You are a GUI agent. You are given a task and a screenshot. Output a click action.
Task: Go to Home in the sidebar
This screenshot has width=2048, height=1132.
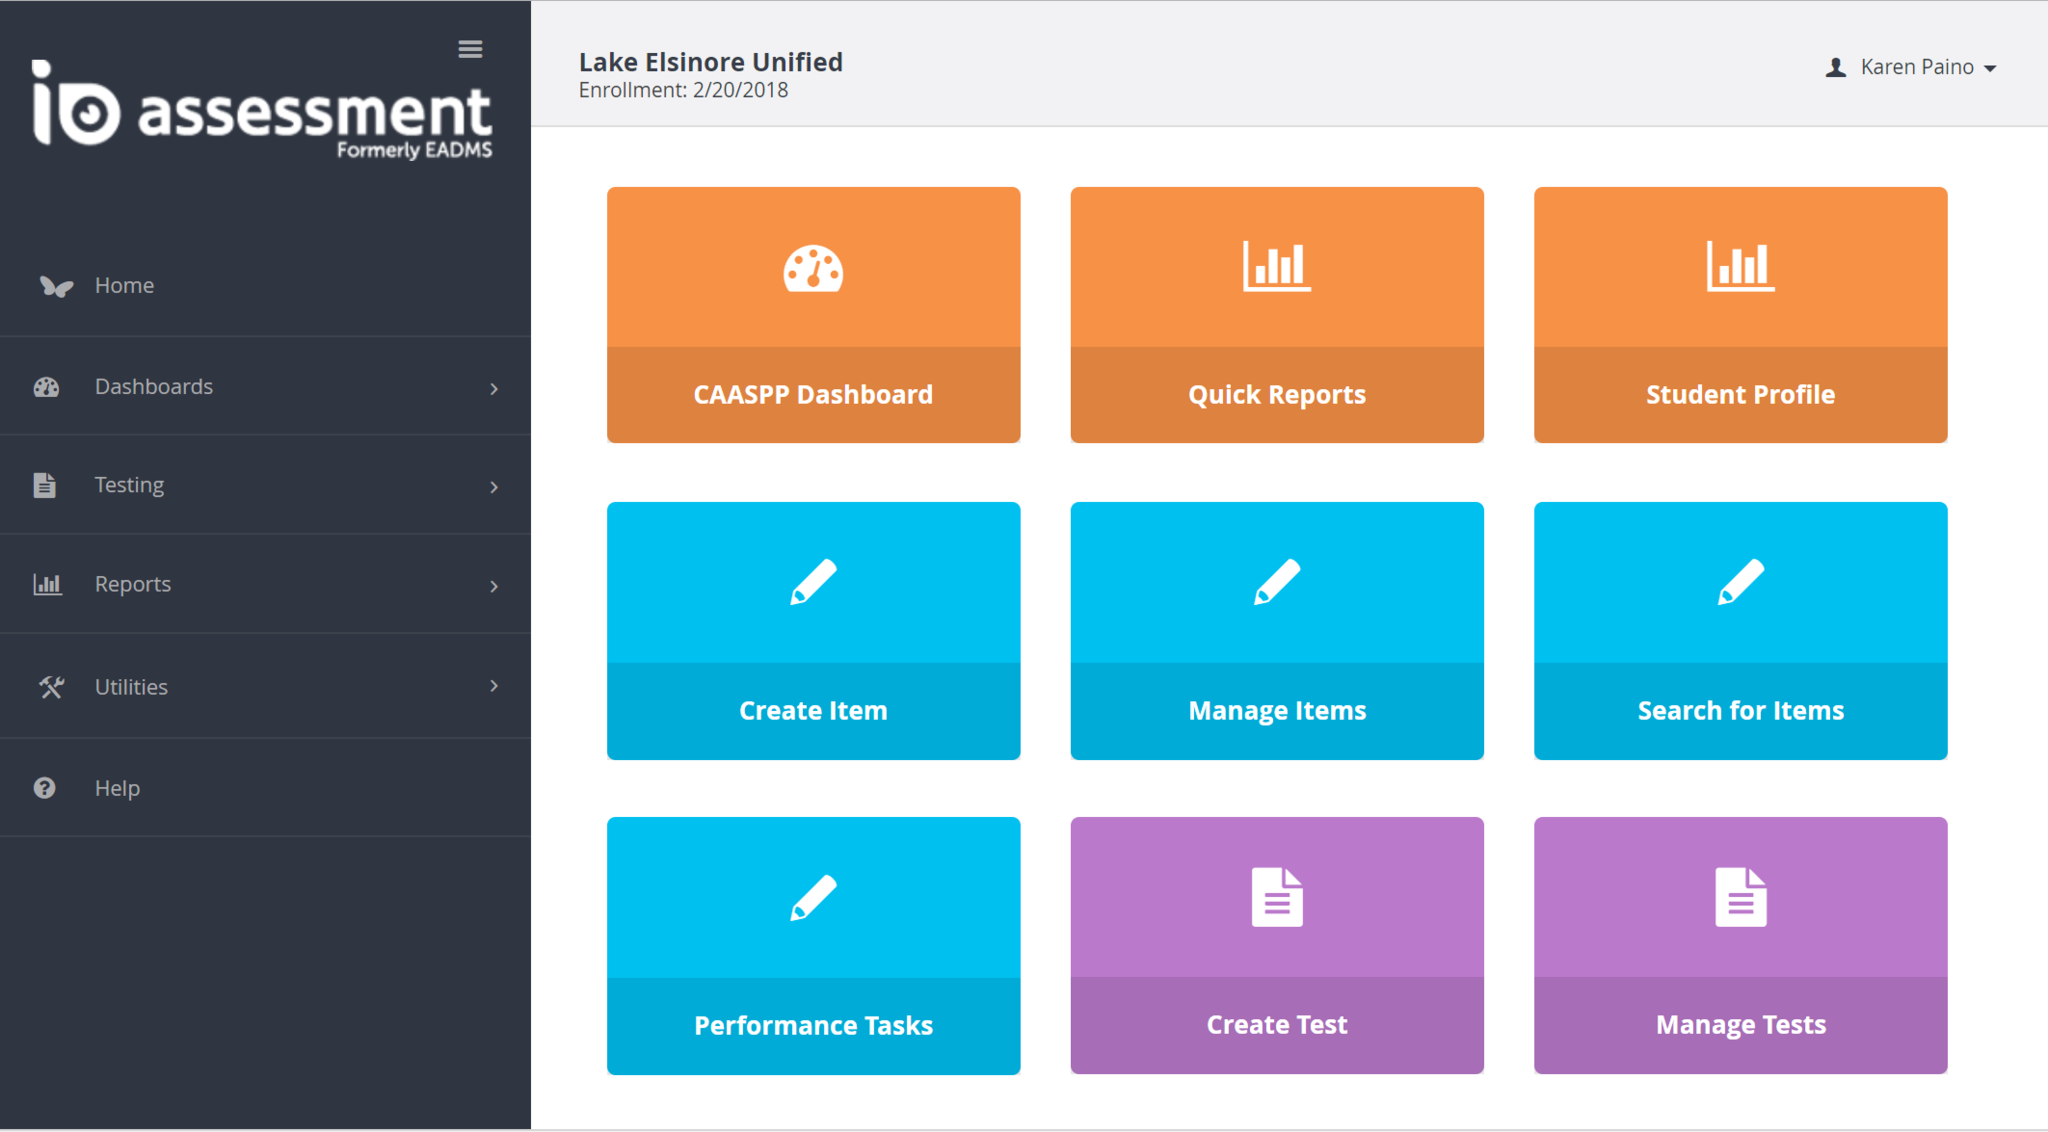click(x=124, y=286)
